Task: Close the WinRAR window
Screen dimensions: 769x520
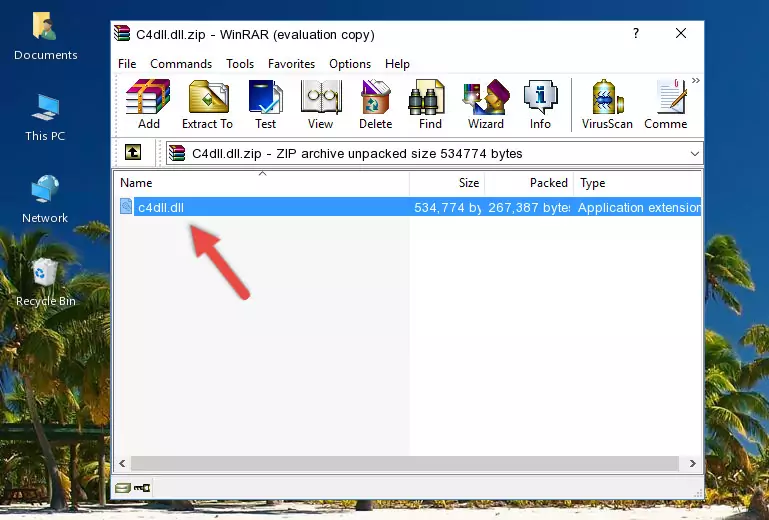Action: pos(681,33)
